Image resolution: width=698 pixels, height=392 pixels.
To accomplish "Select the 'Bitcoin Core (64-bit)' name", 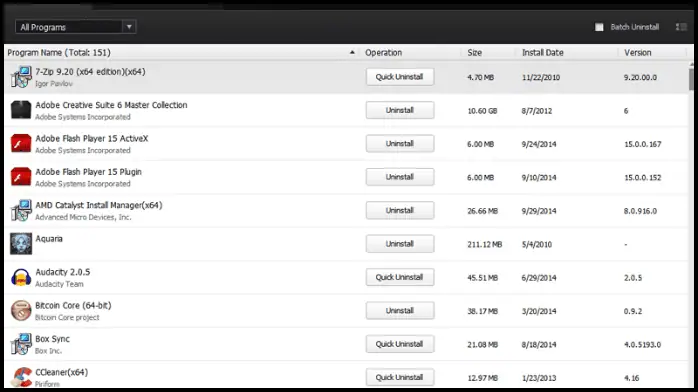I will point(73,305).
